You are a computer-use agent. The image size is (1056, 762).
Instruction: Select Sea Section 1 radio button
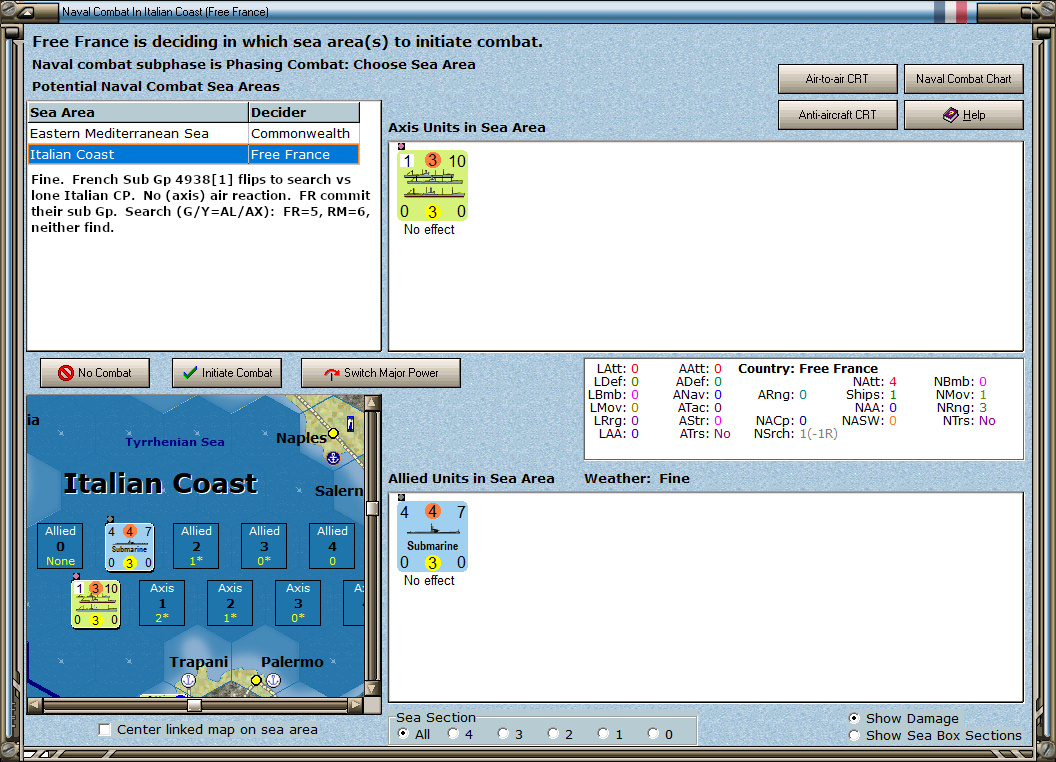[x=603, y=734]
